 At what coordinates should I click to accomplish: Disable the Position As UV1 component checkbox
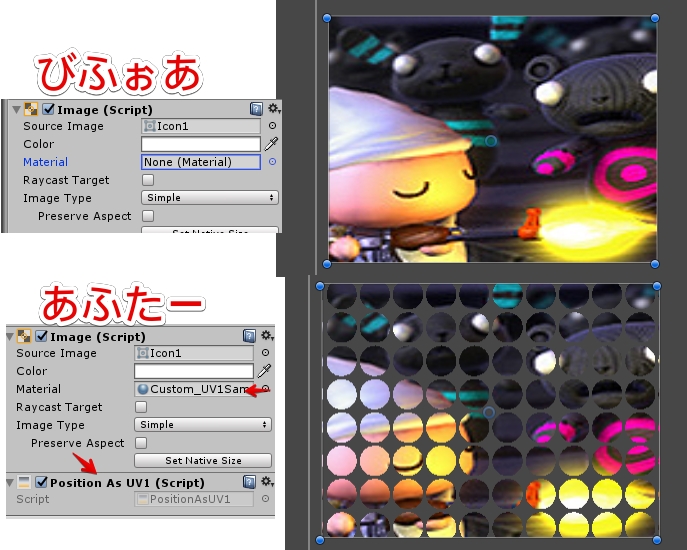[x=42, y=483]
